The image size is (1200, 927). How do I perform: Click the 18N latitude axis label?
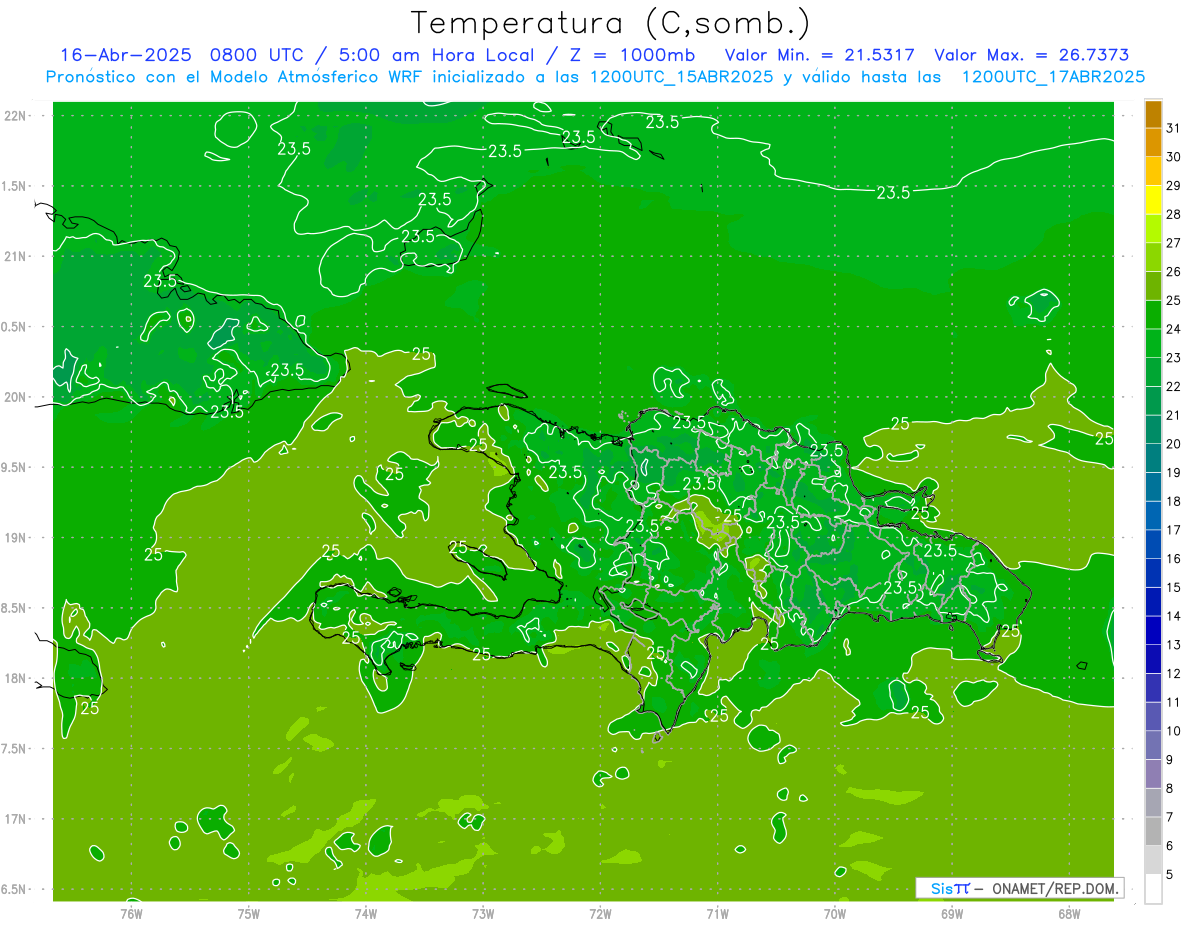pos(17,679)
